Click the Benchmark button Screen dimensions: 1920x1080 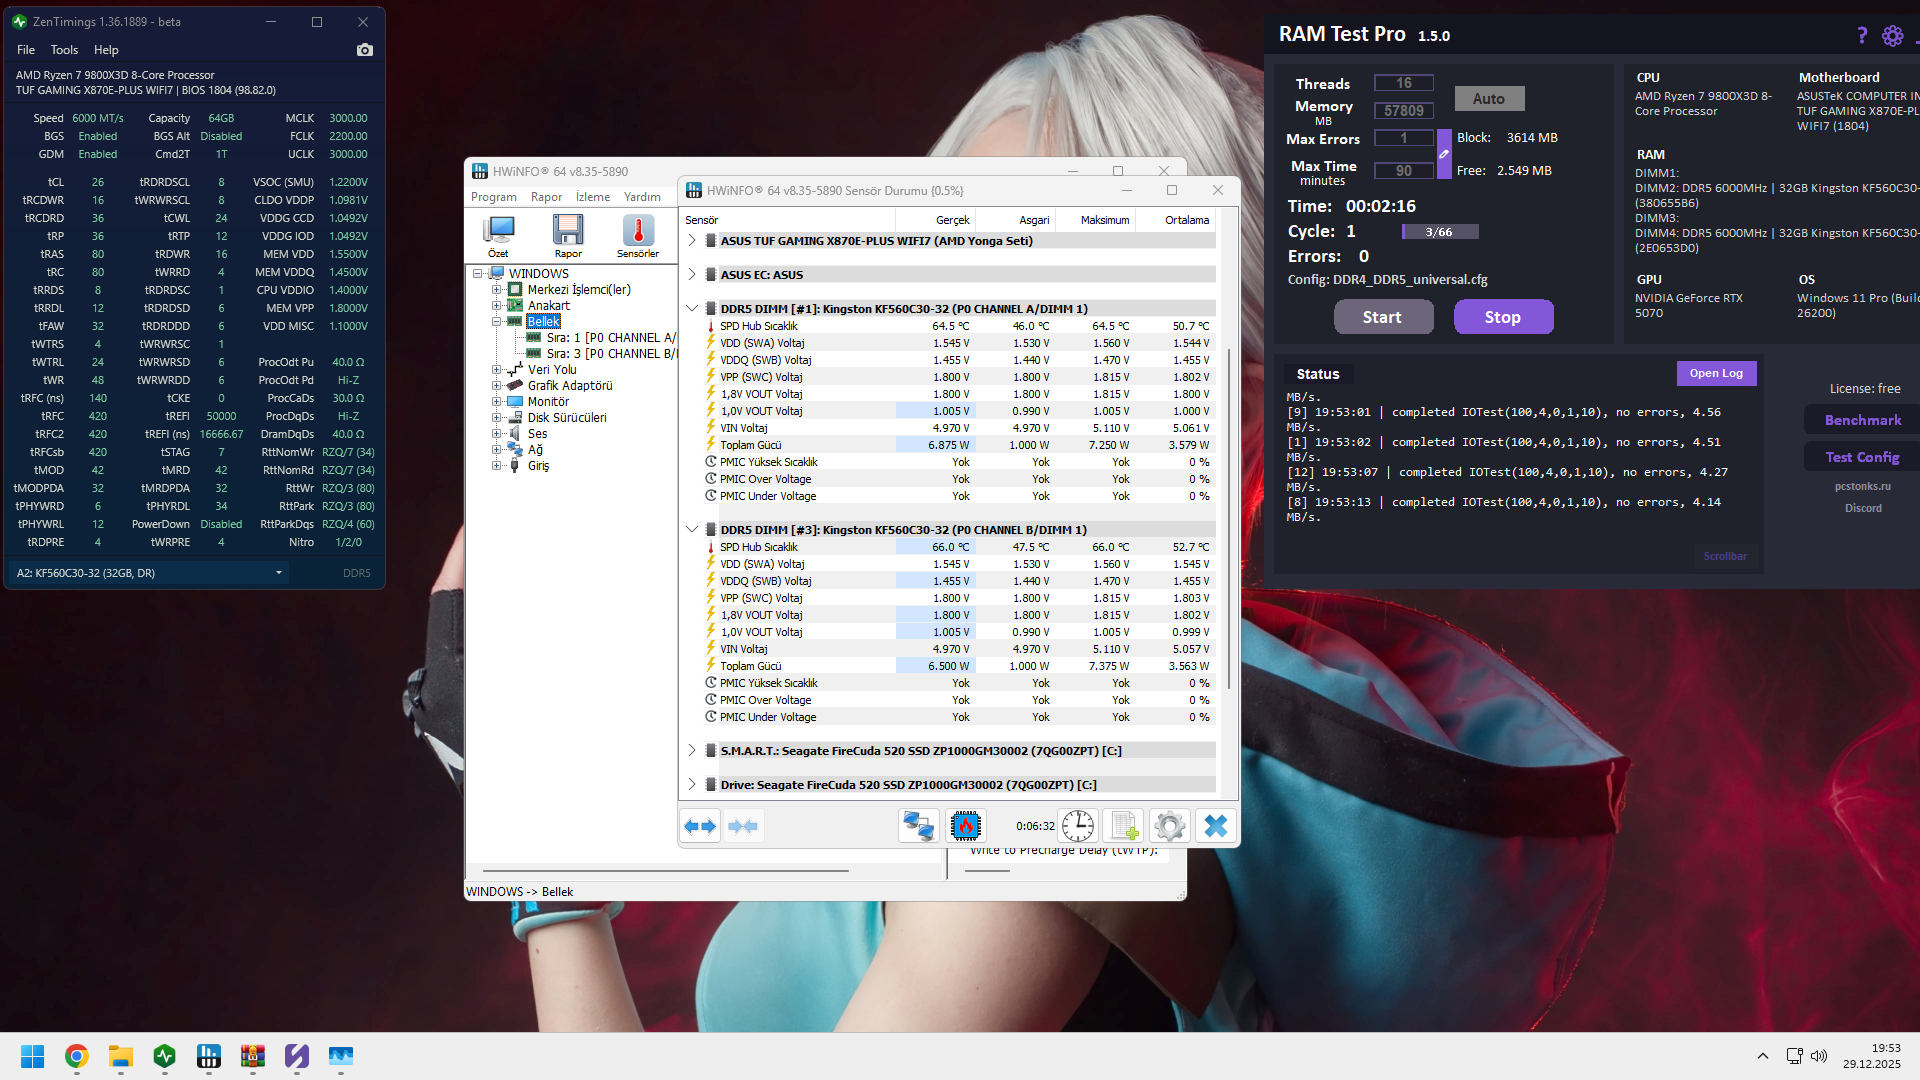(x=1863, y=421)
